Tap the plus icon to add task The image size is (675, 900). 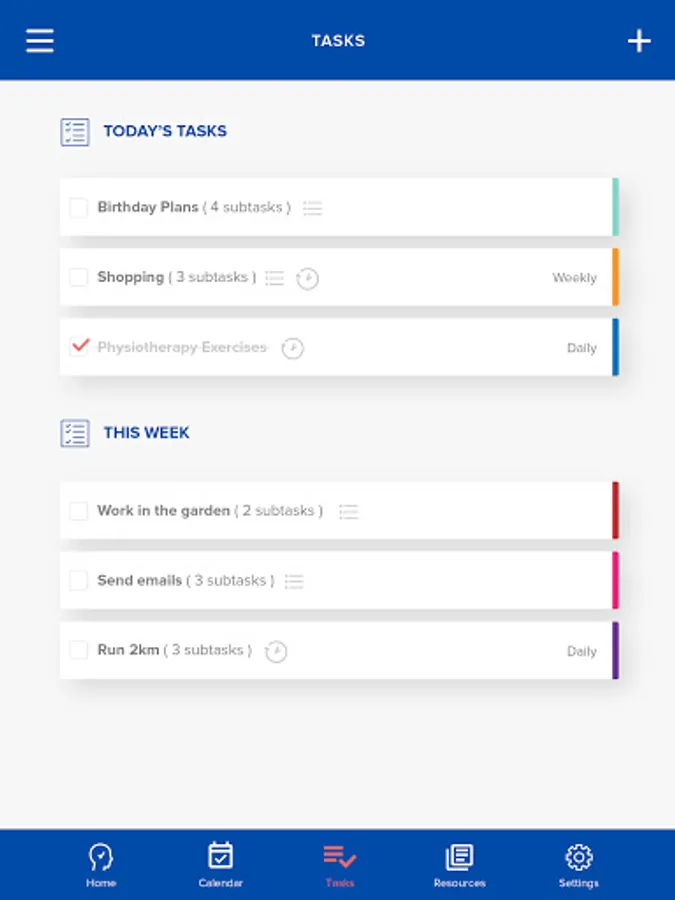[638, 41]
